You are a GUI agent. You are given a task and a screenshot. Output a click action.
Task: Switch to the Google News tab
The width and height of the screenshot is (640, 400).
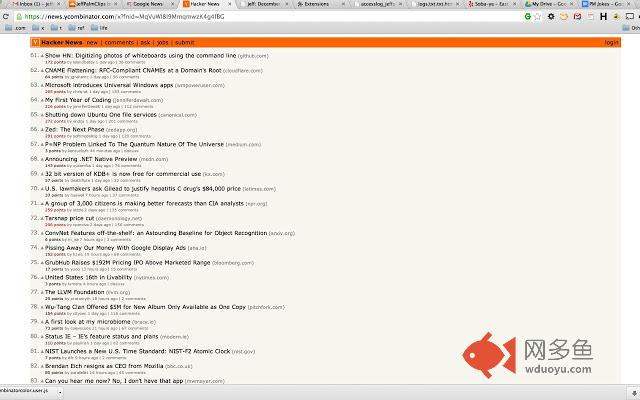click(147, 4)
